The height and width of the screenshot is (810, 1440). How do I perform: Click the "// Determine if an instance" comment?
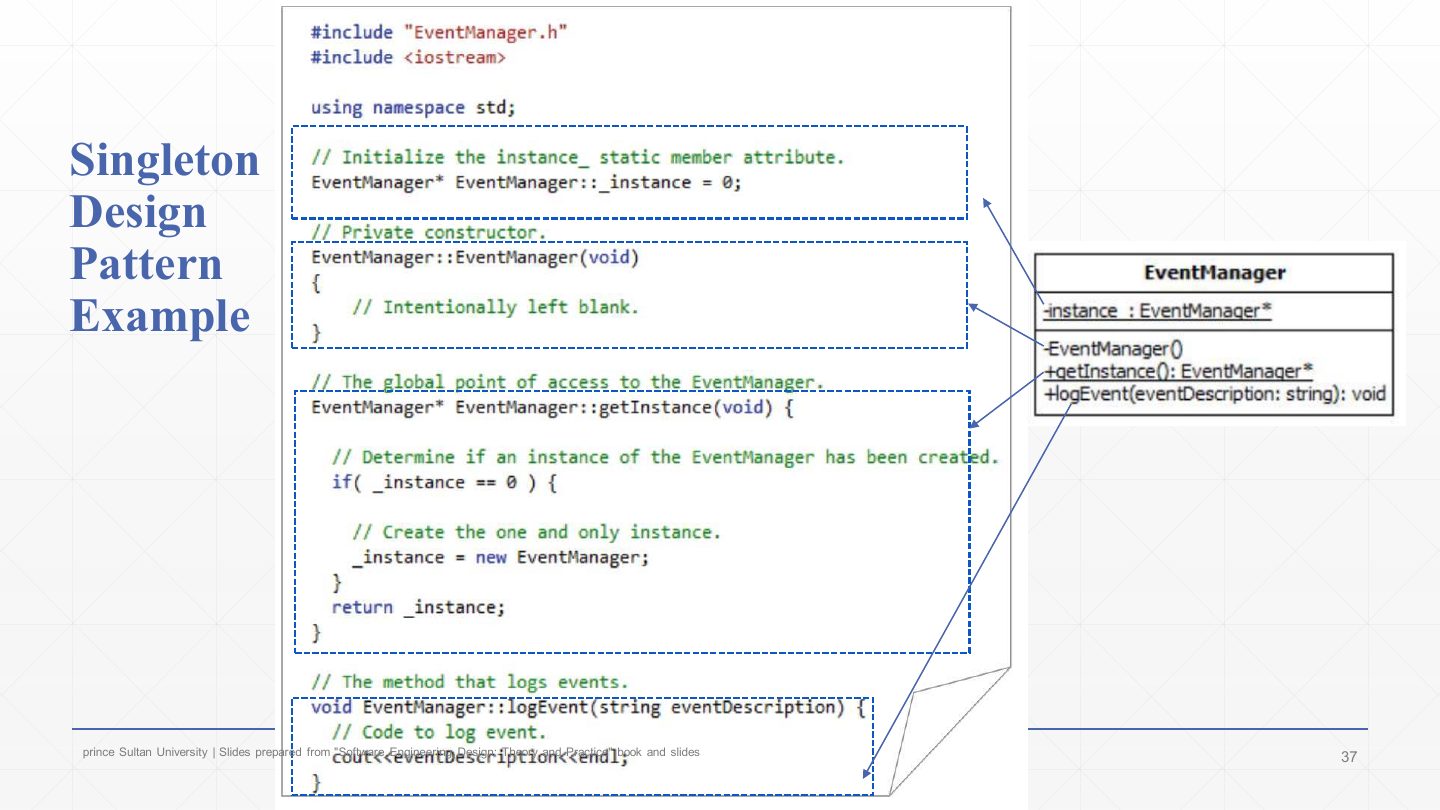666,457
